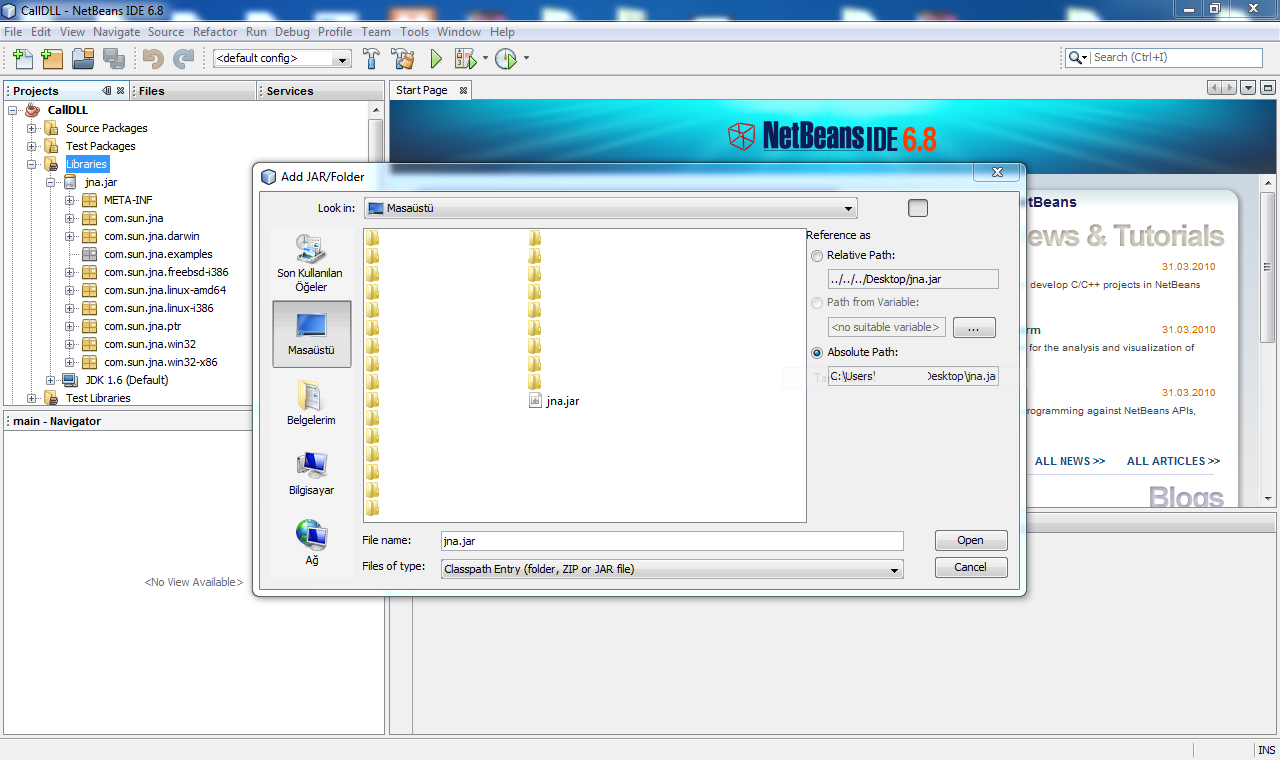Click the New File toolbar icon
Screen dimensions: 1280x760
click(22, 59)
